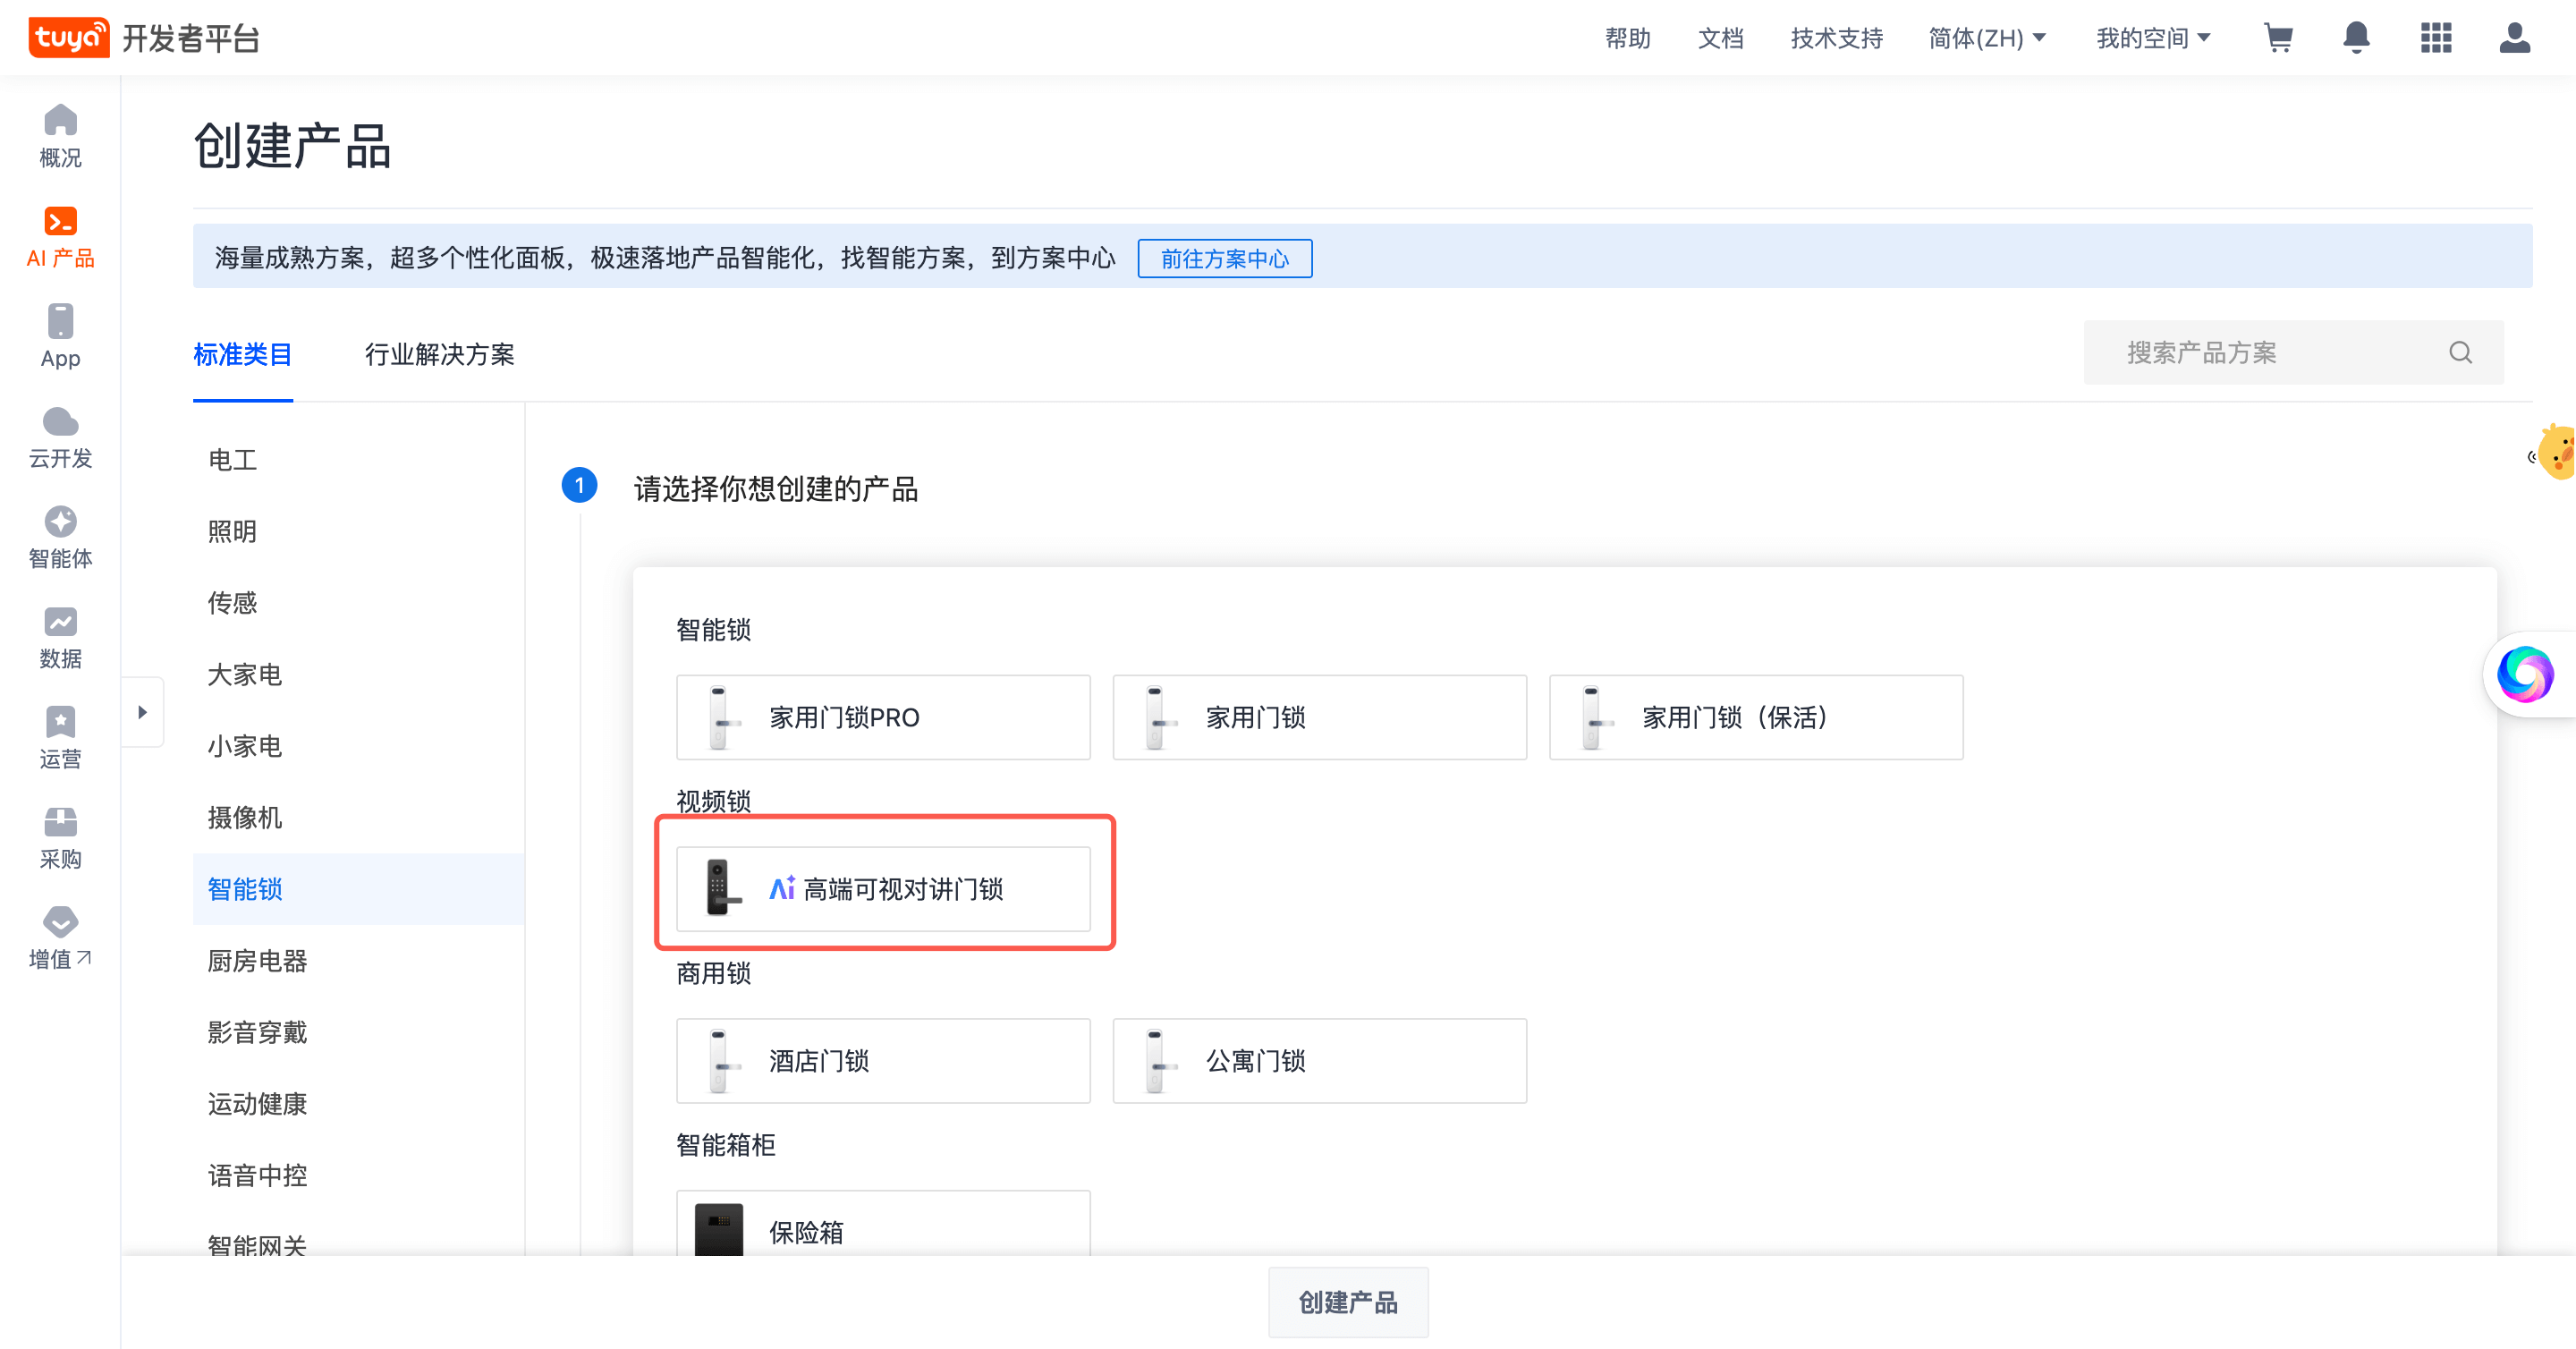Switch to 行业解决方案 tab

(x=439, y=354)
